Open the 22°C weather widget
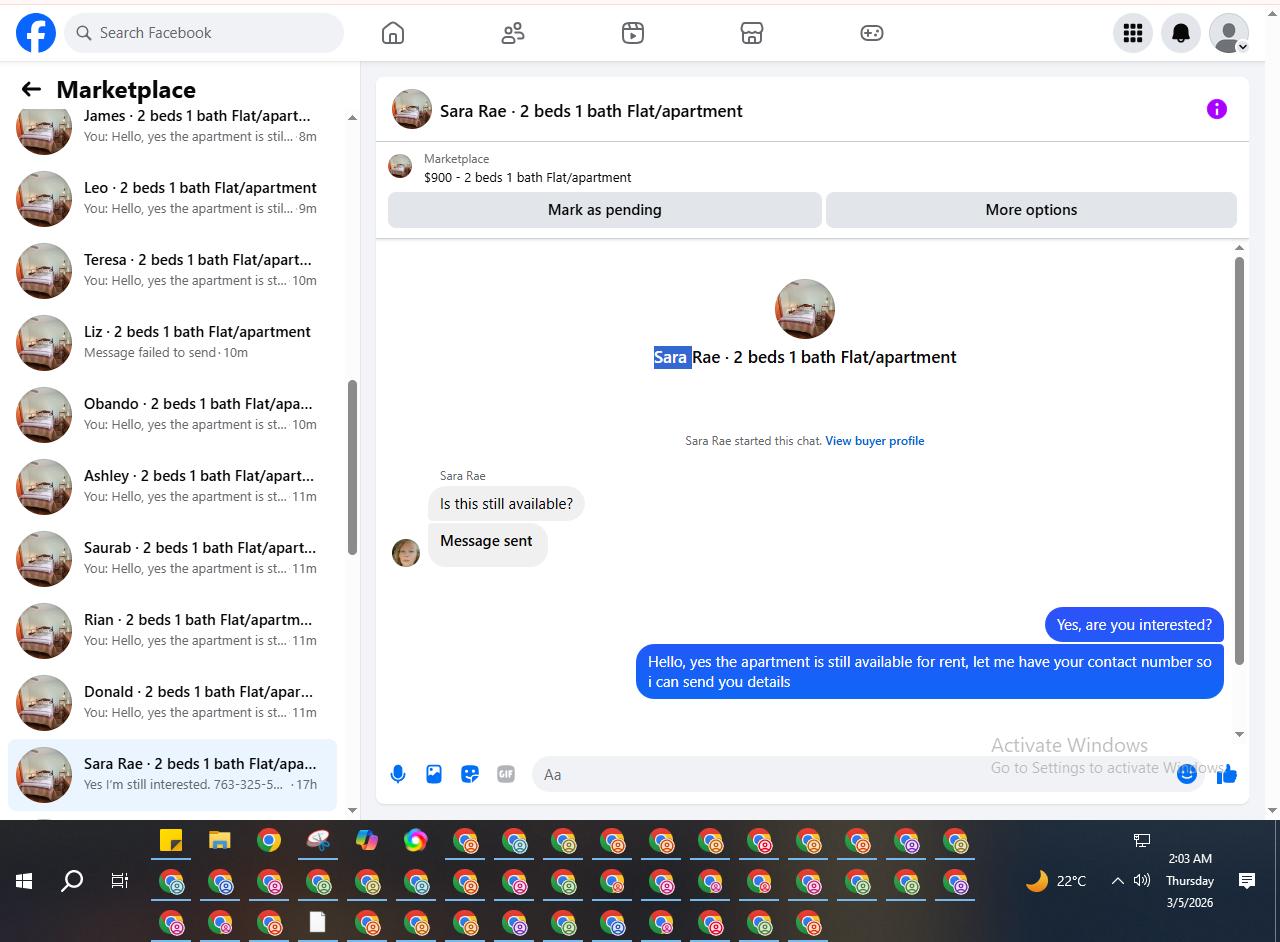1280x942 pixels. 1056,881
